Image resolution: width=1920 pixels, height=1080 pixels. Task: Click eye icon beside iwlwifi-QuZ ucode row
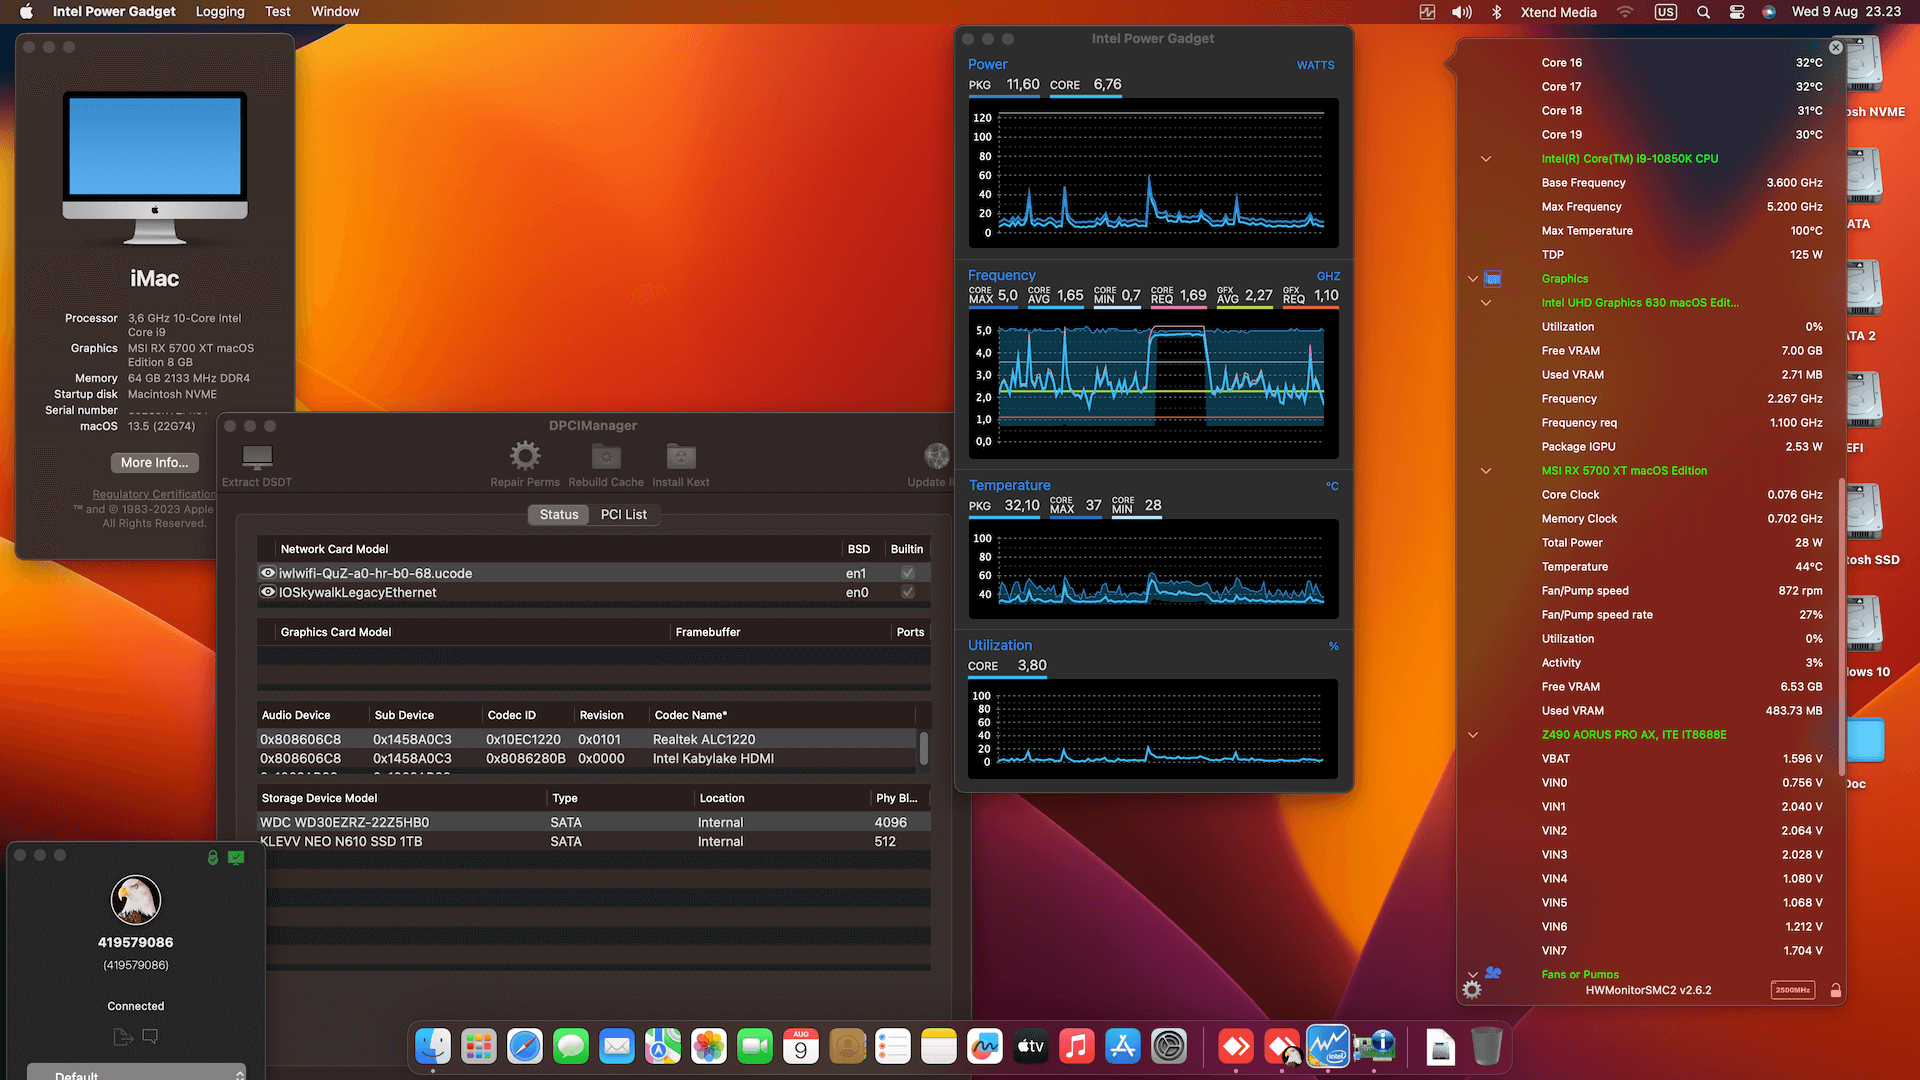268,573
